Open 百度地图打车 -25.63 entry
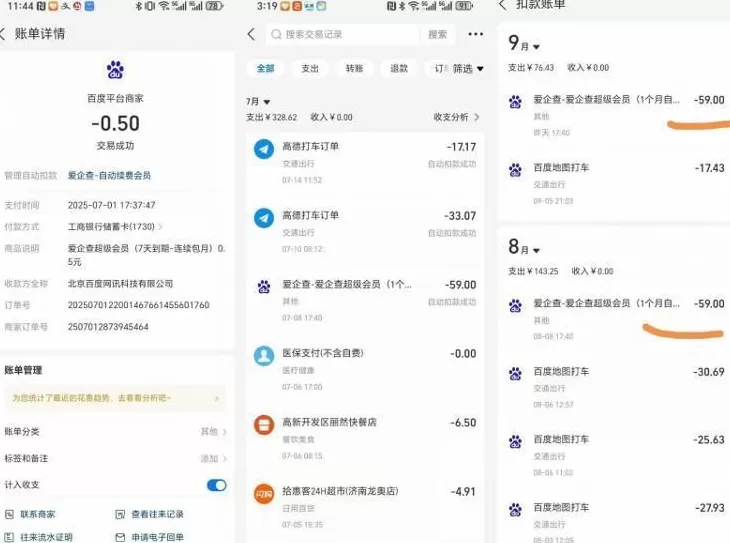The width and height of the screenshot is (730, 543). [616, 455]
